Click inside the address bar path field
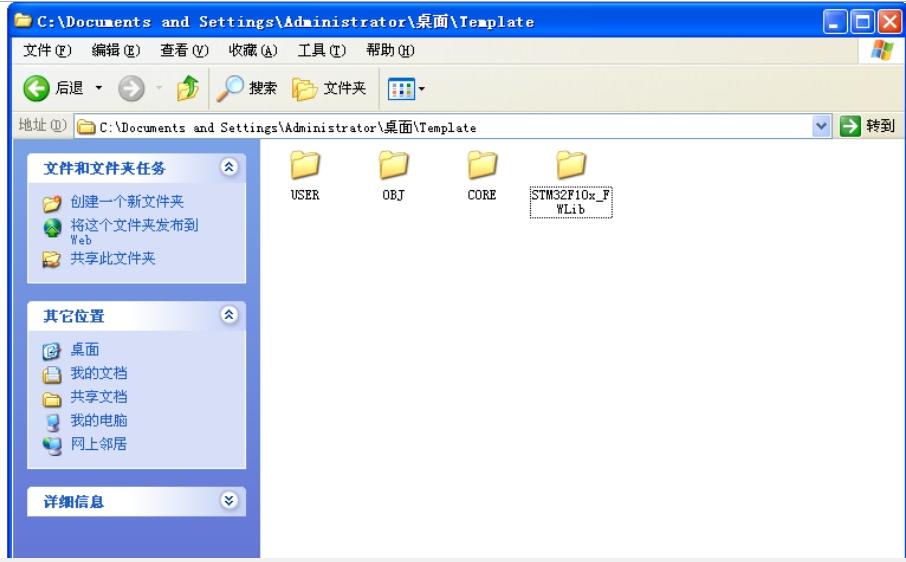 click(x=450, y=127)
